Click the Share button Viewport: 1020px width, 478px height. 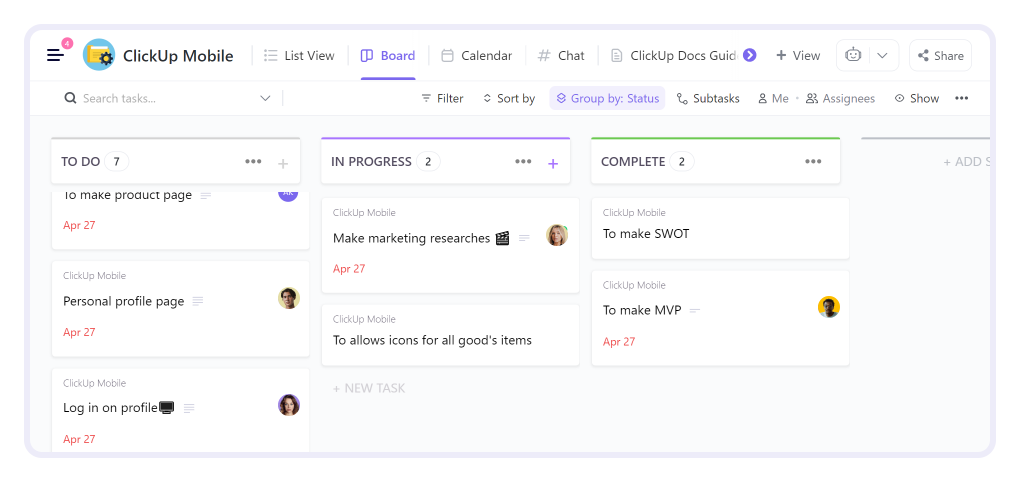[x=940, y=56]
